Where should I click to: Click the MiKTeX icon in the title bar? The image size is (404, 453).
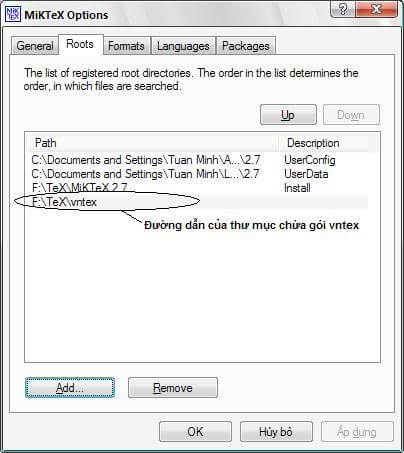(x=13, y=14)
